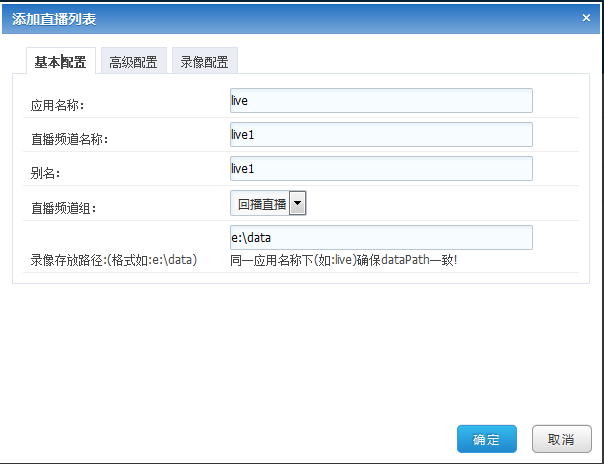604x464 pixels.
Task: Confirm with the blue 确定 button
Action: [x=487, y=439]
